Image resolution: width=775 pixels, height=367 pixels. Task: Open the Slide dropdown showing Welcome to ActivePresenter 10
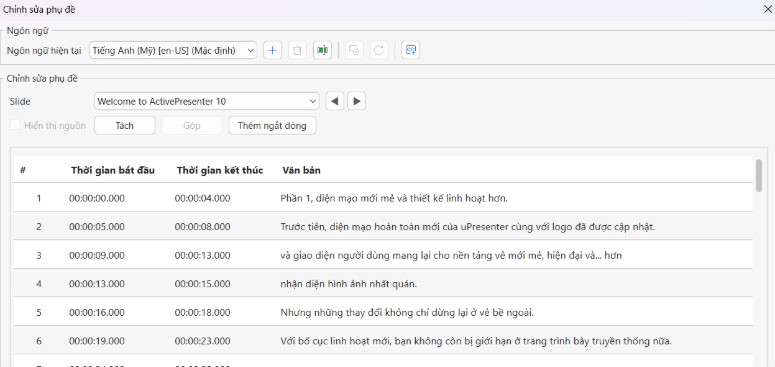coord(207,101)
